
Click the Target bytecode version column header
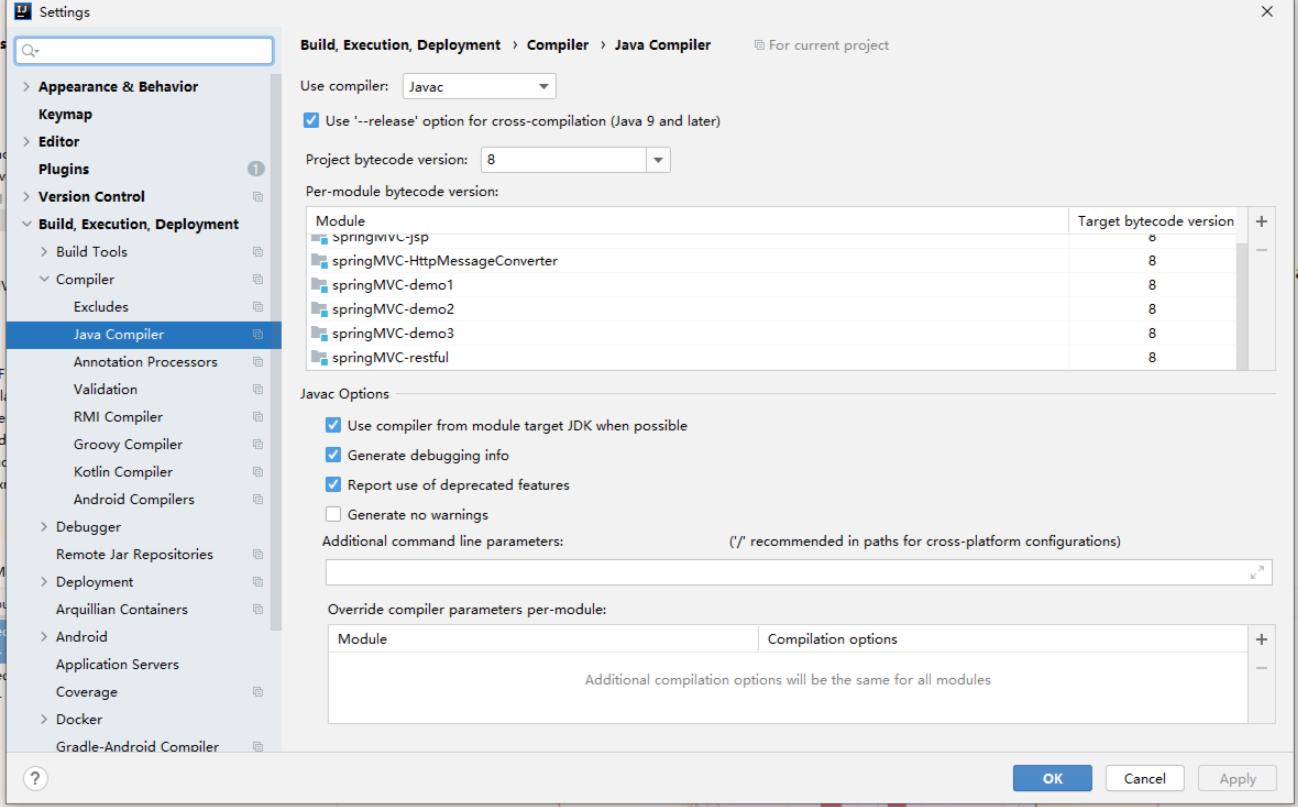pos(1156,221)
